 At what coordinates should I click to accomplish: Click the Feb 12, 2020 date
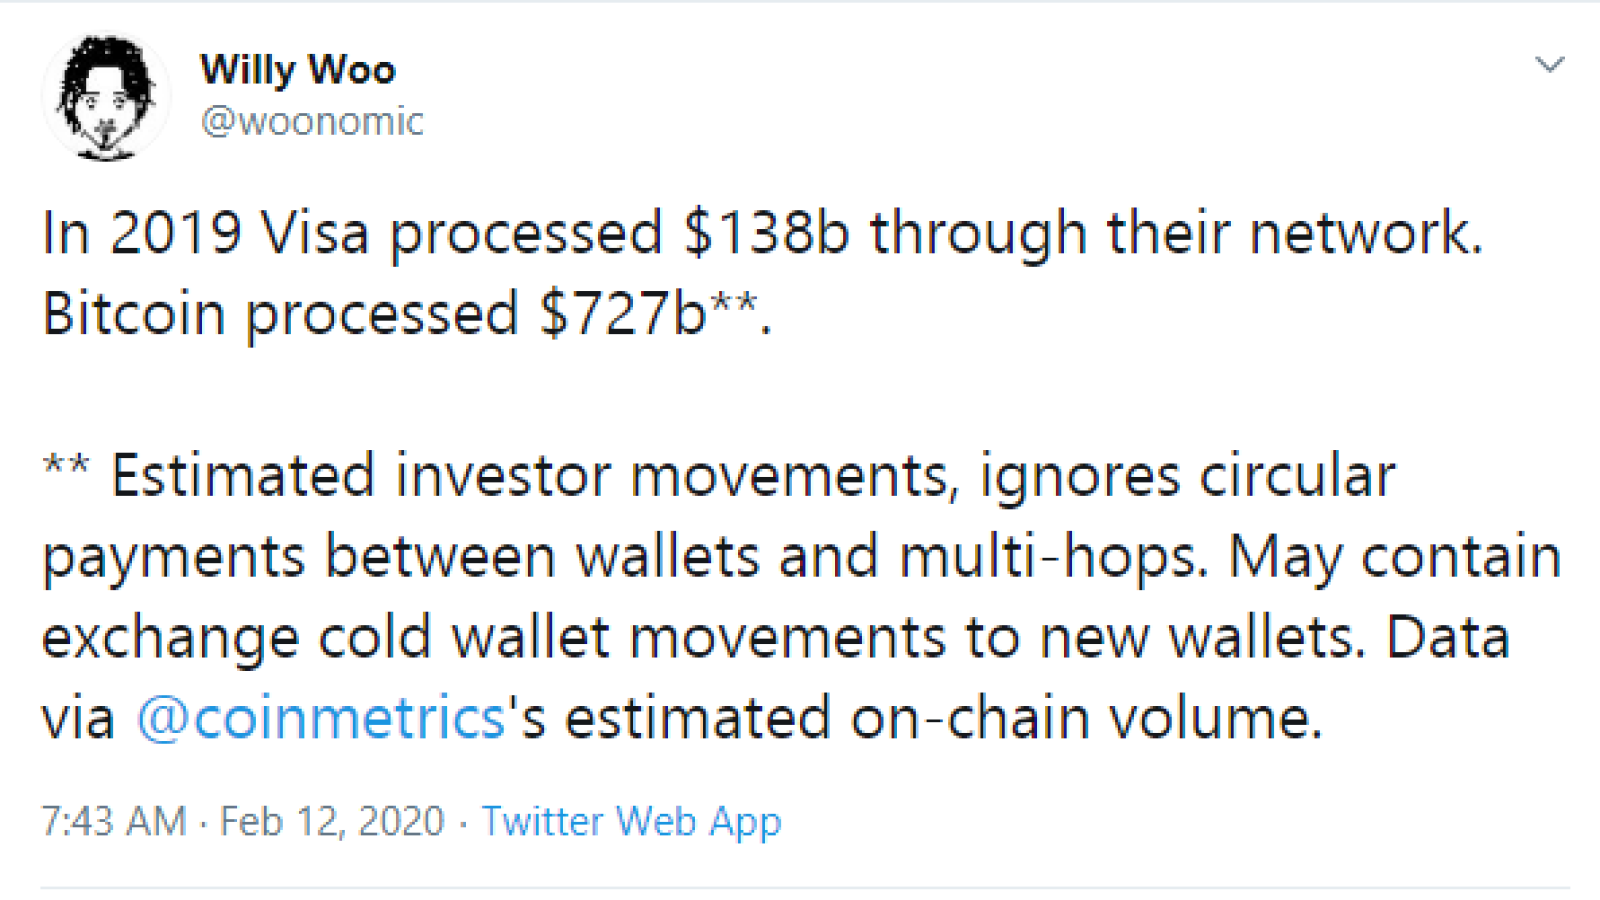(332, 822)
